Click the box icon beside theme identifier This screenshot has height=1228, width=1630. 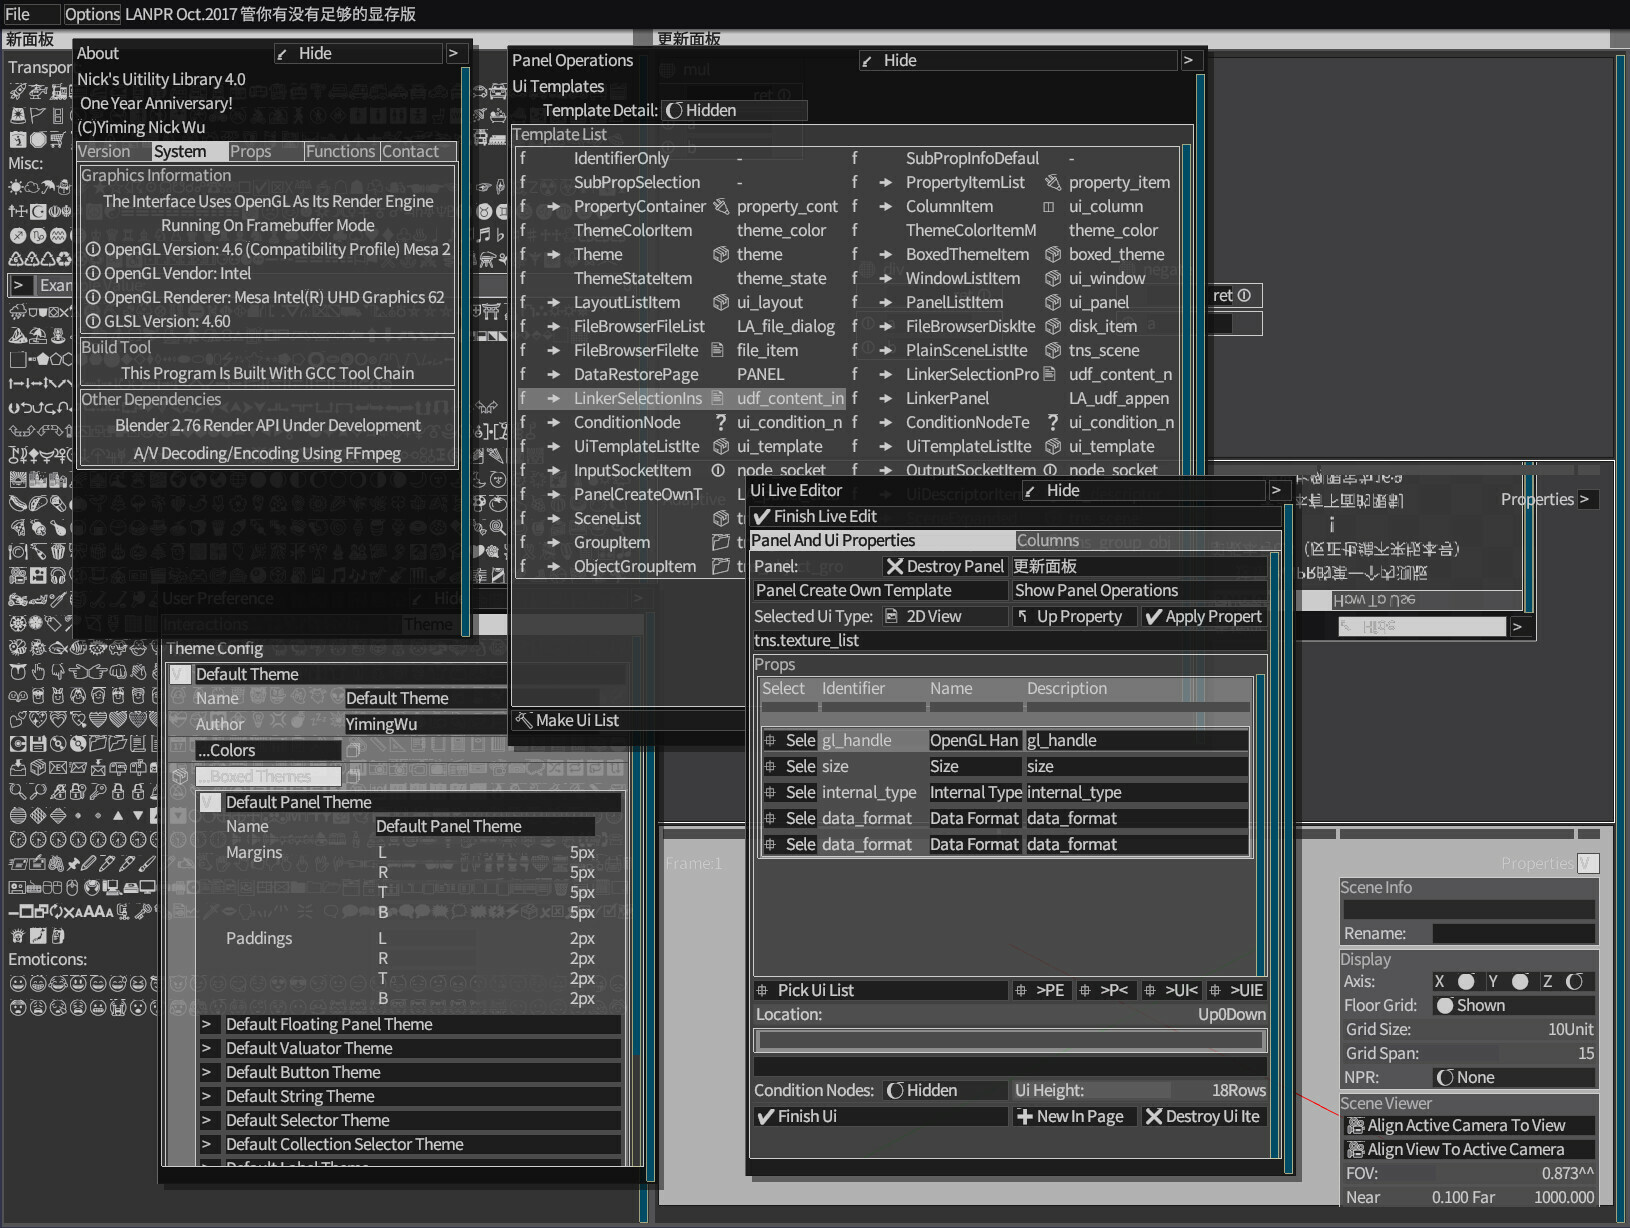(720, 254)
